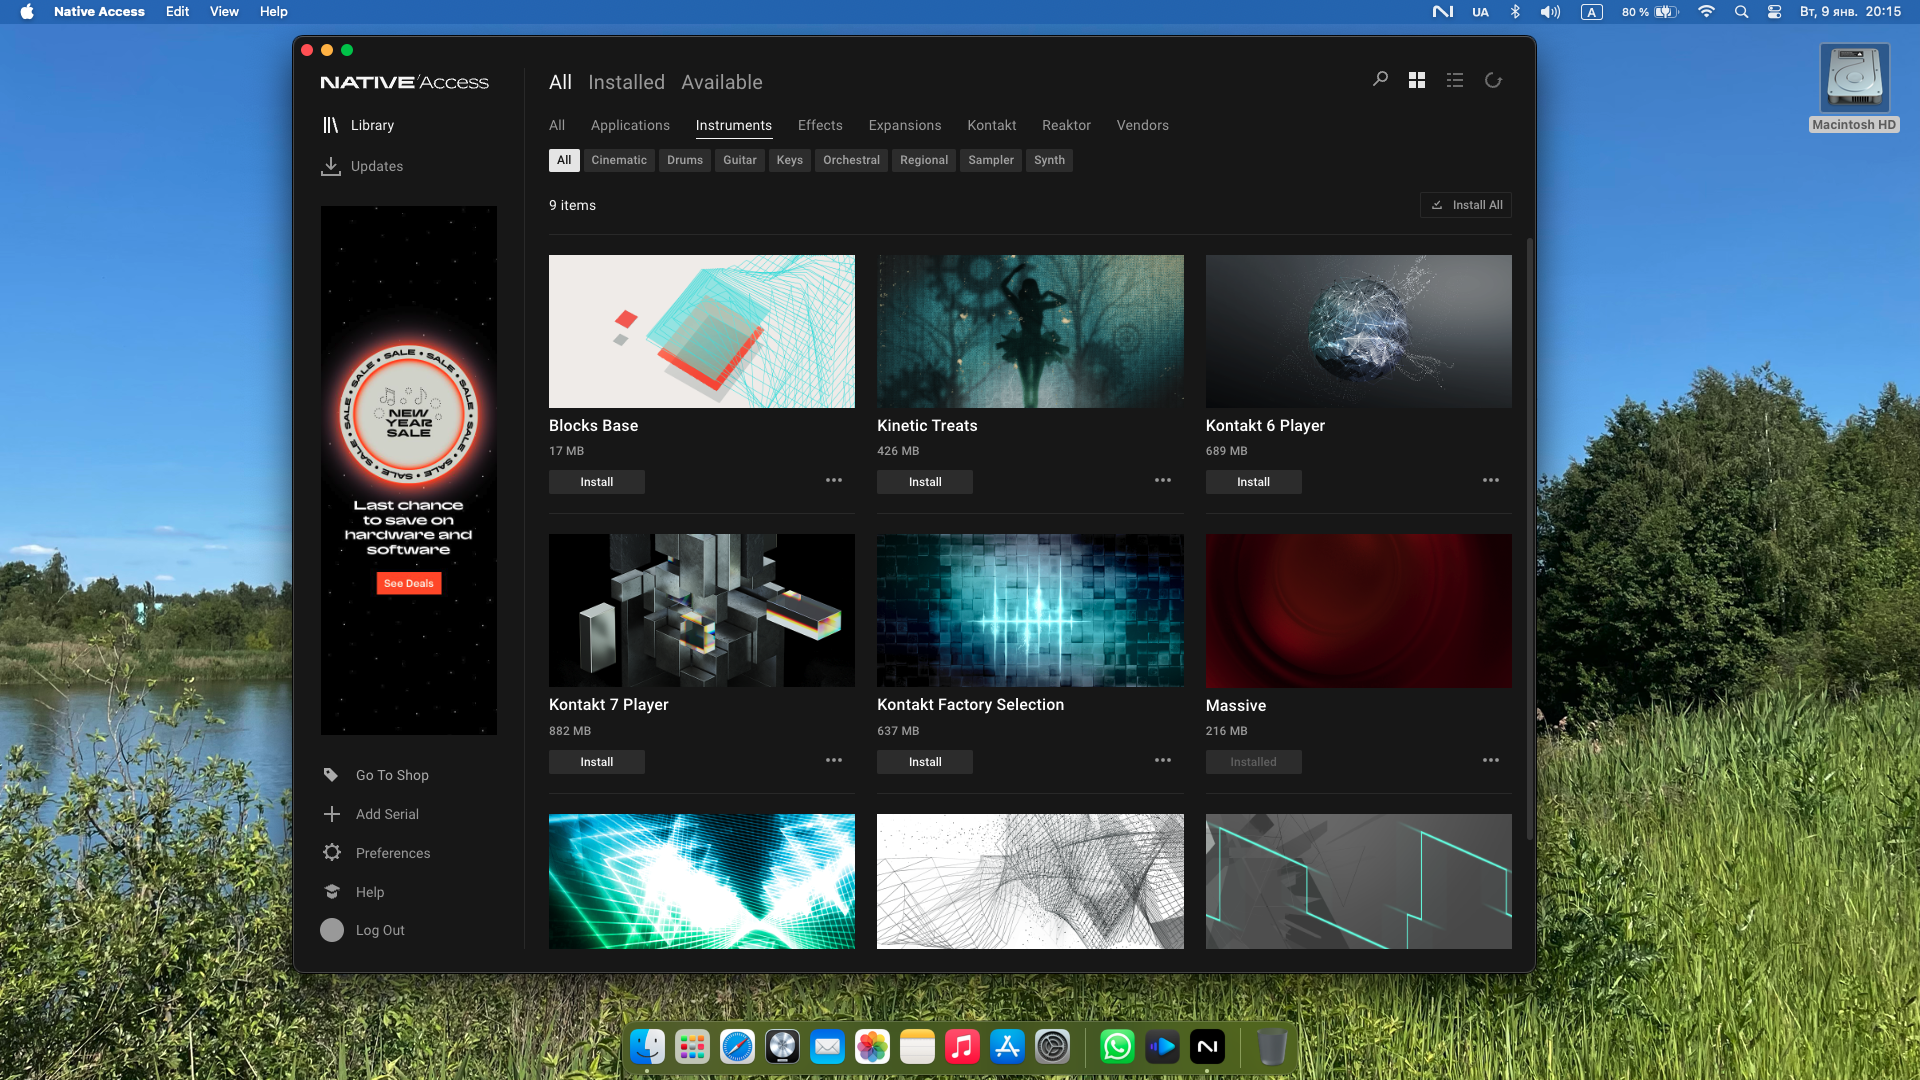
Task: Click the Massive red artwork thumbnail
Action: coord(1358,610)
